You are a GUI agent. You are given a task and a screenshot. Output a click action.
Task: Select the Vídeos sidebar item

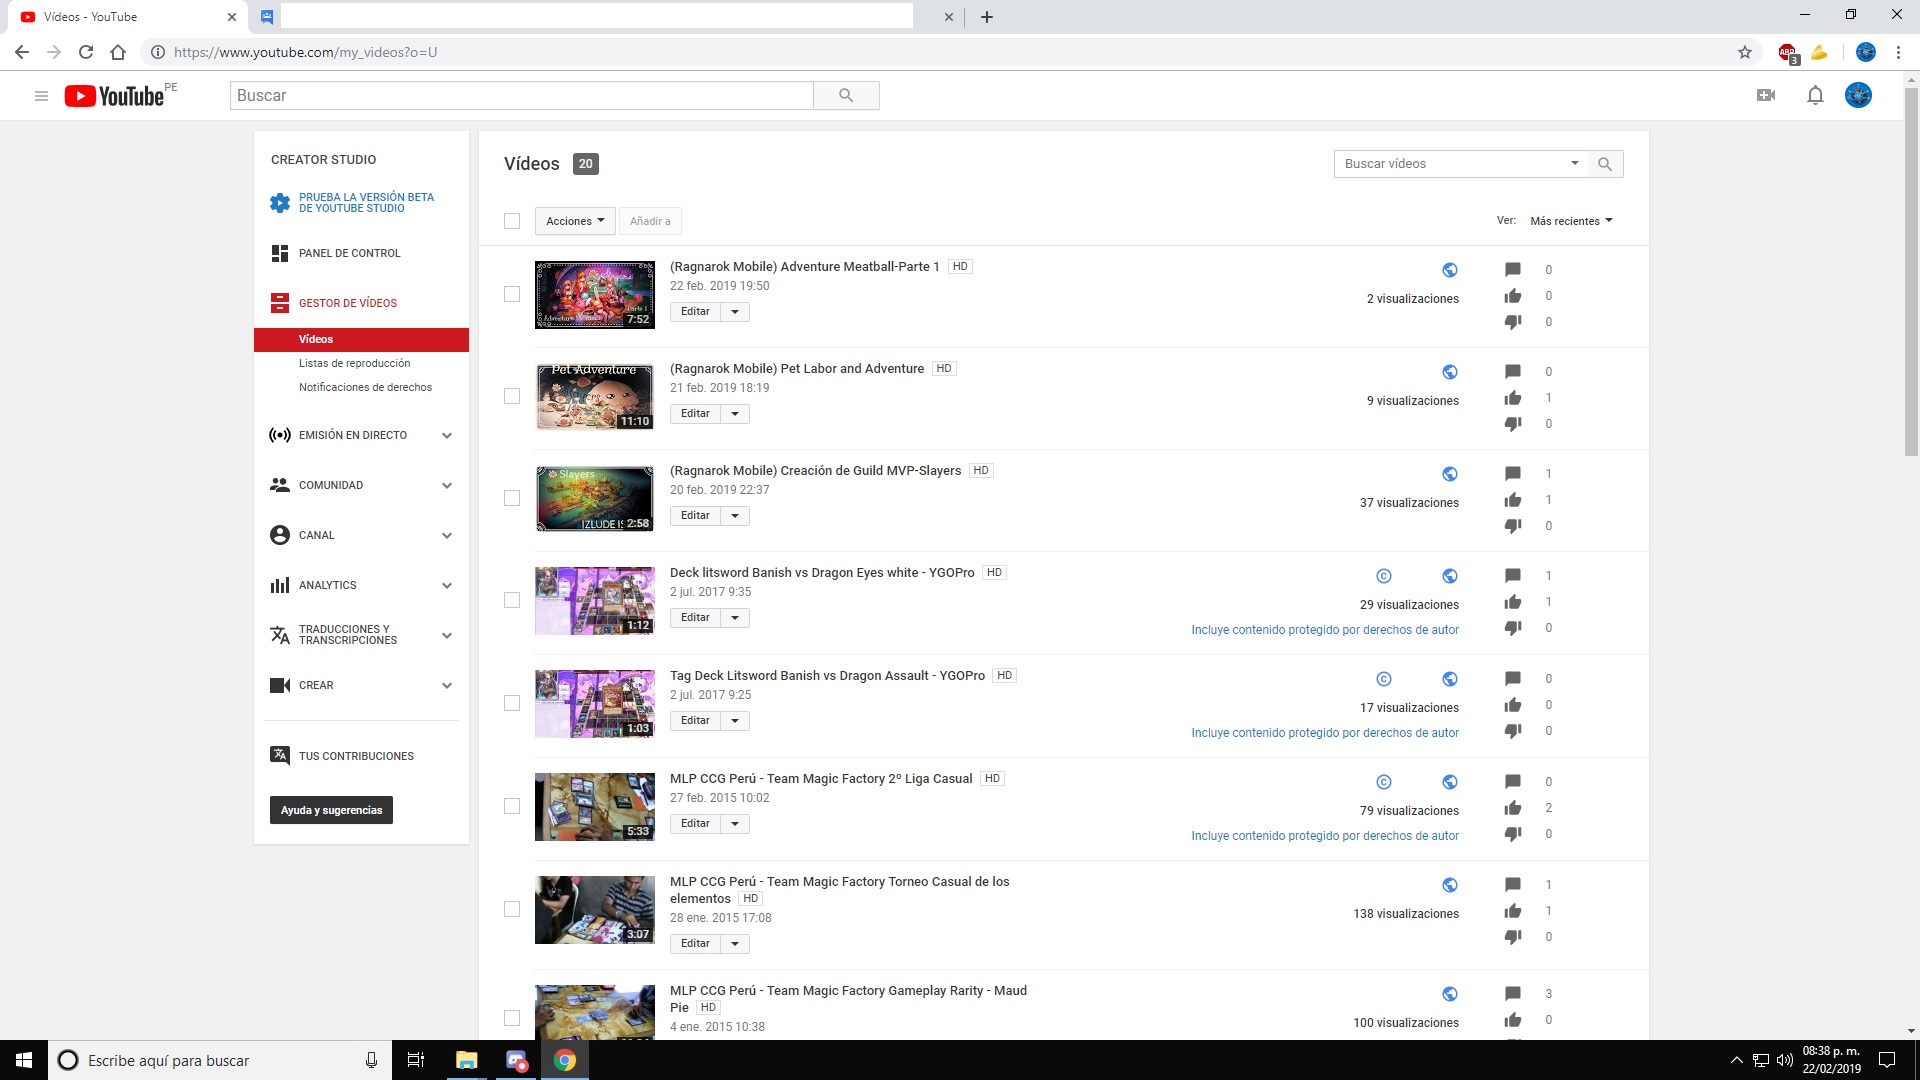361,339
